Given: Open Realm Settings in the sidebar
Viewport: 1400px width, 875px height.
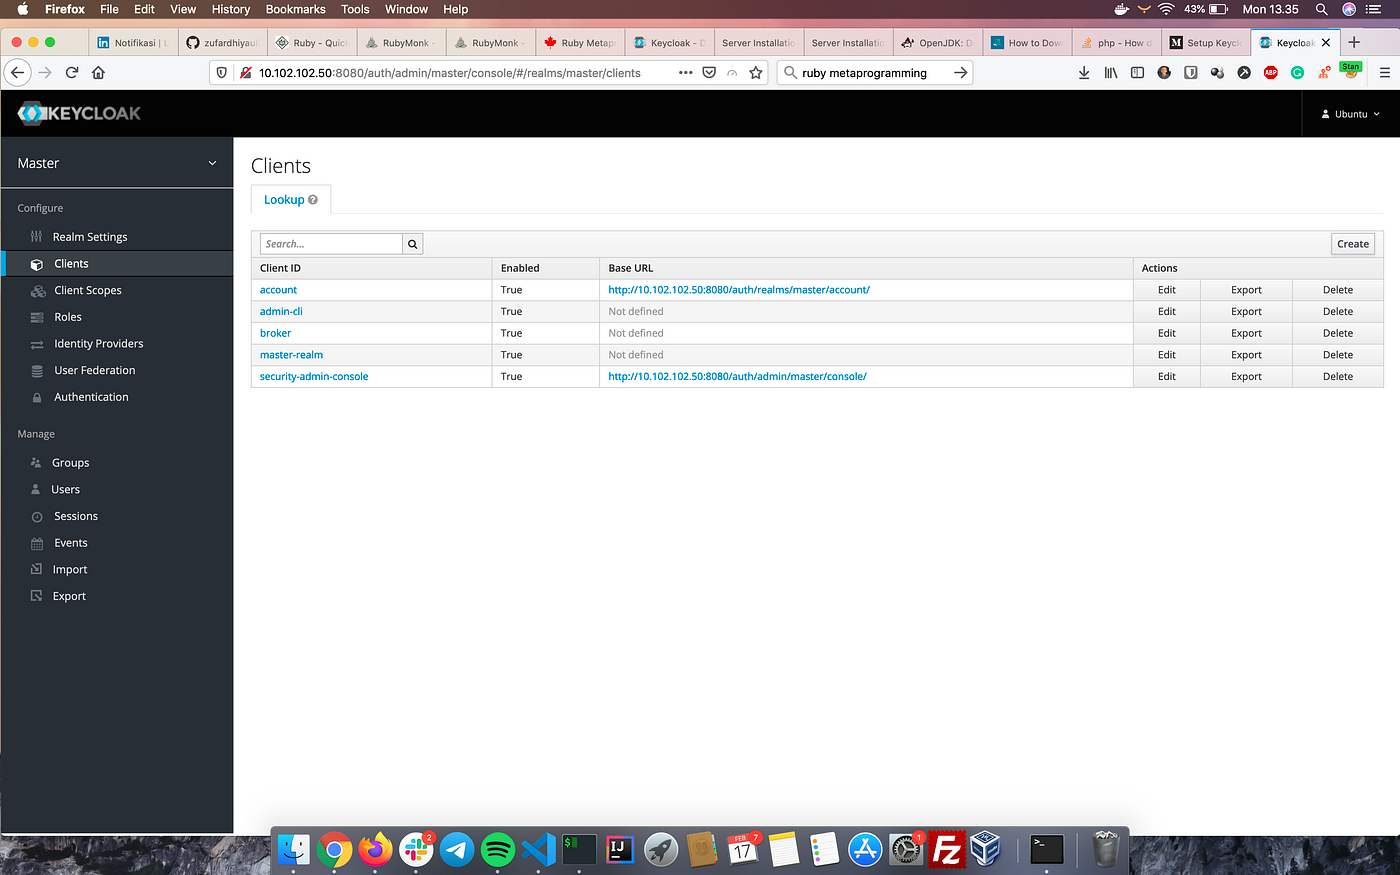Looking at the screenshot, I should pos(90,237).
